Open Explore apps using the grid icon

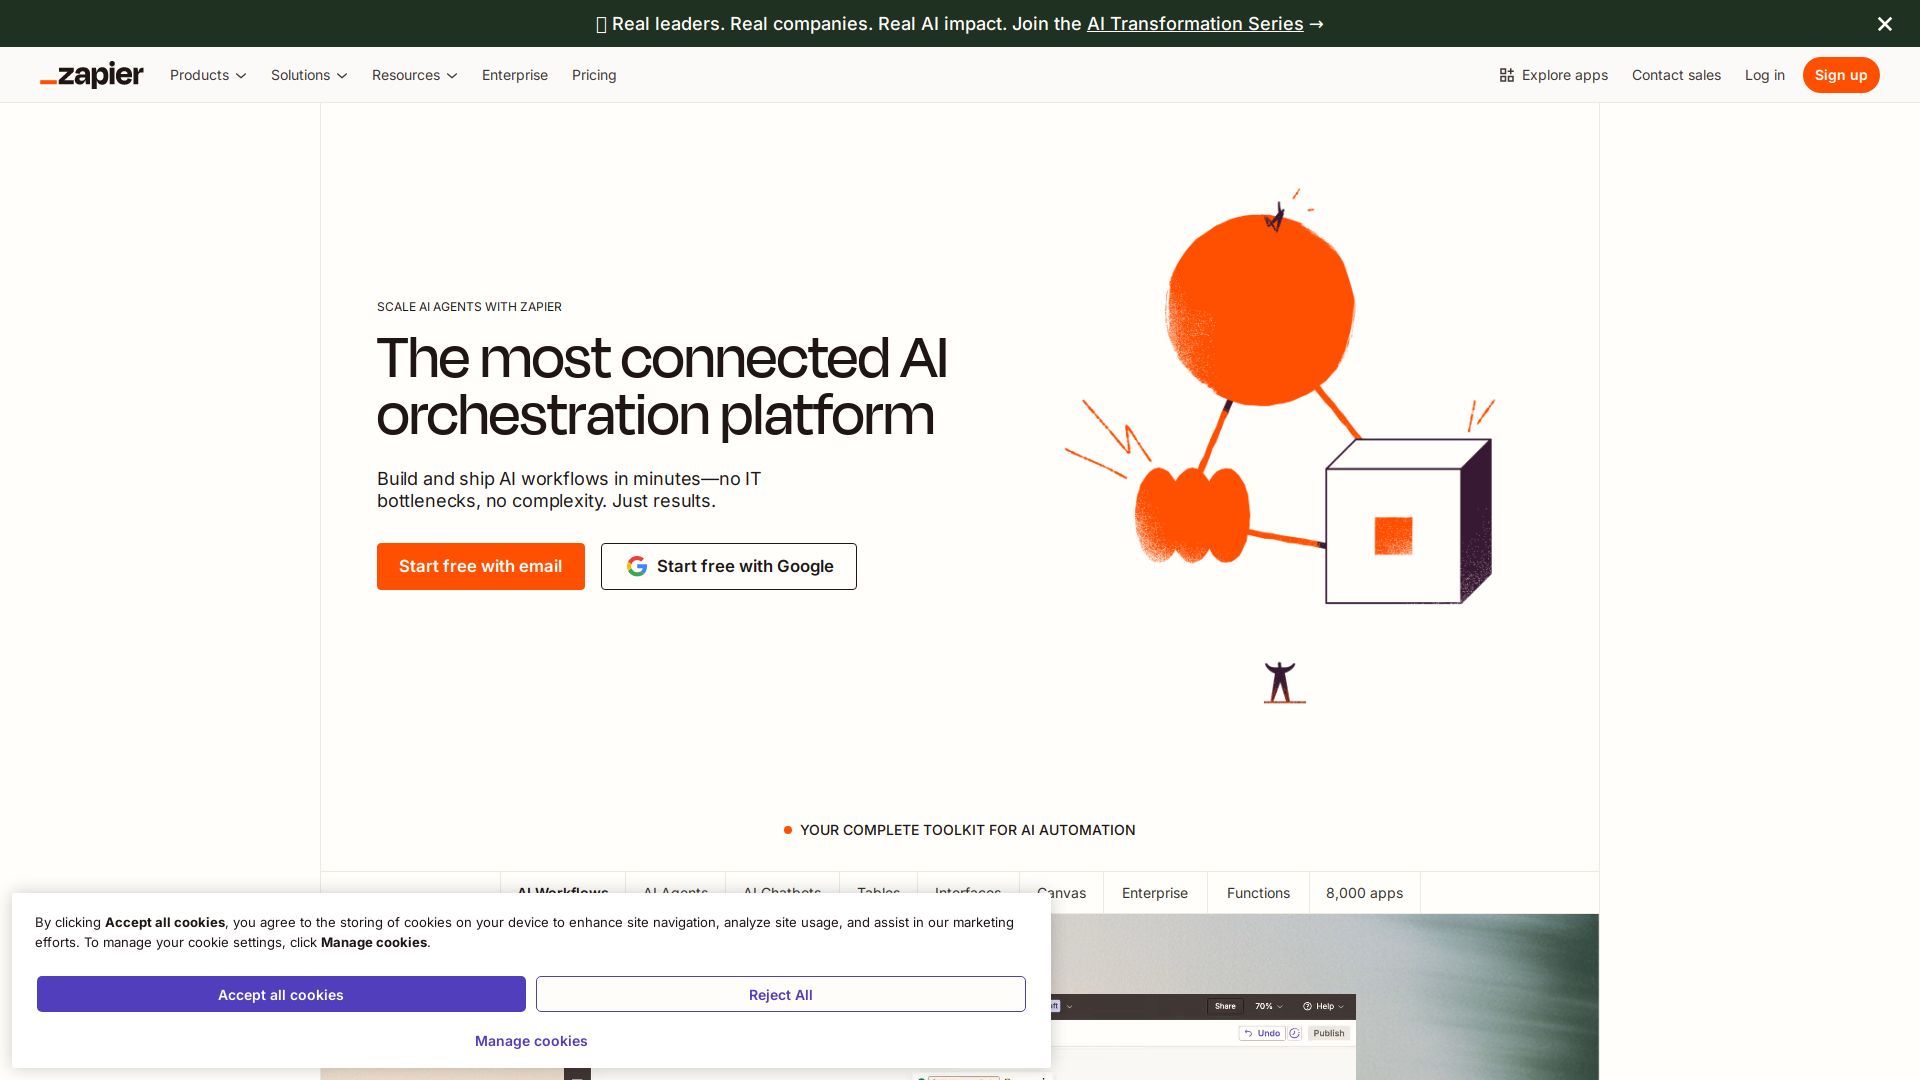(x=1506, y=75)
